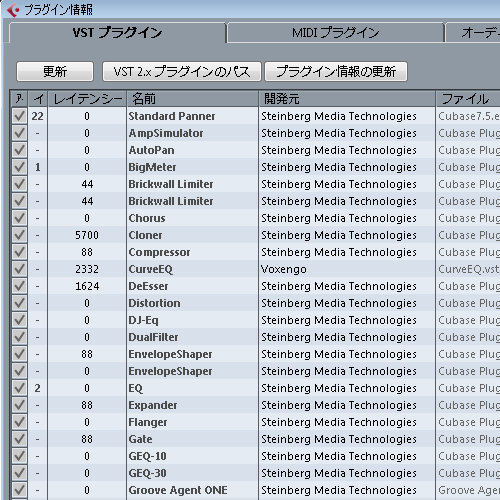Select the AmpSimulator plugin name
Image resolution: width=500 pixels, height=500 pixels.
pyautogui.click(x=166, y=133)
